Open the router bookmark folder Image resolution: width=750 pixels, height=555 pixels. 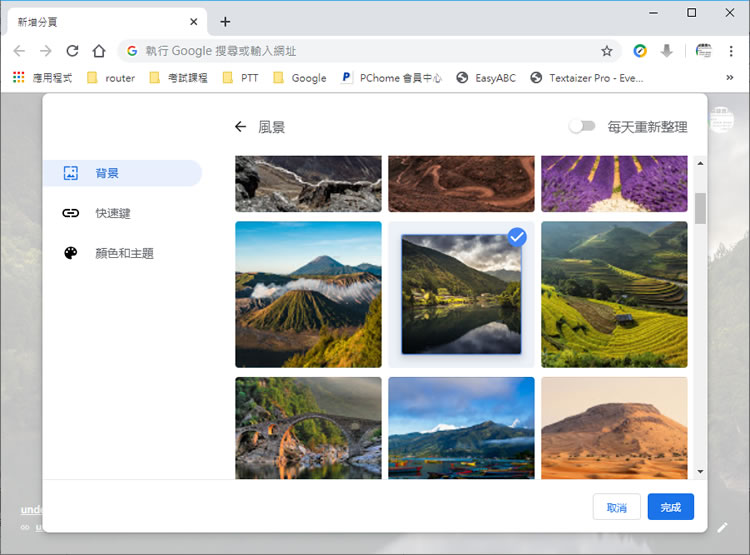pyautogui.click(x=111, y=78)
